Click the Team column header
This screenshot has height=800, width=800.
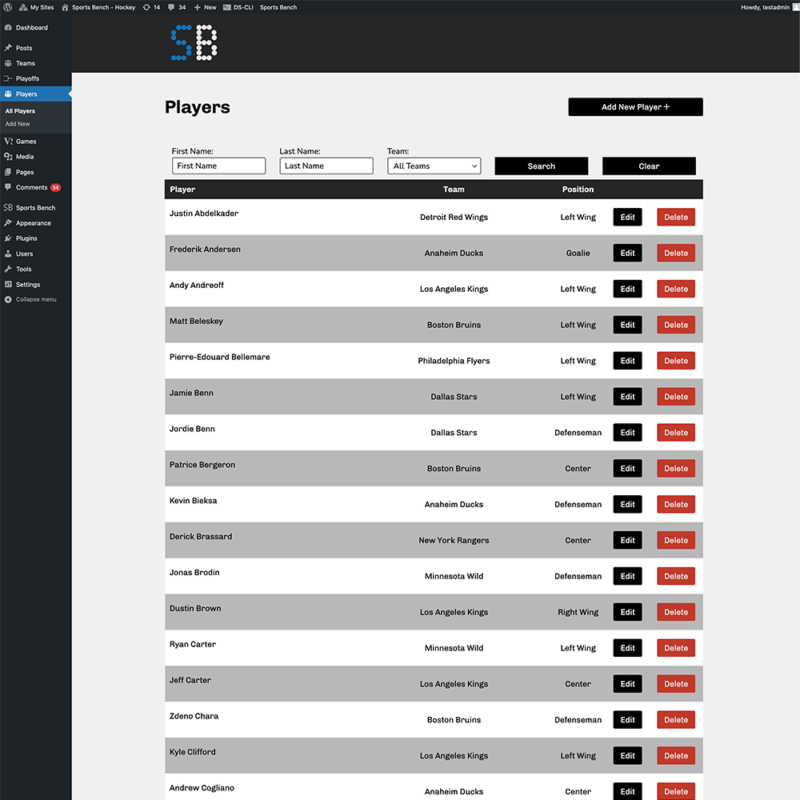click(x=454, y=189)
